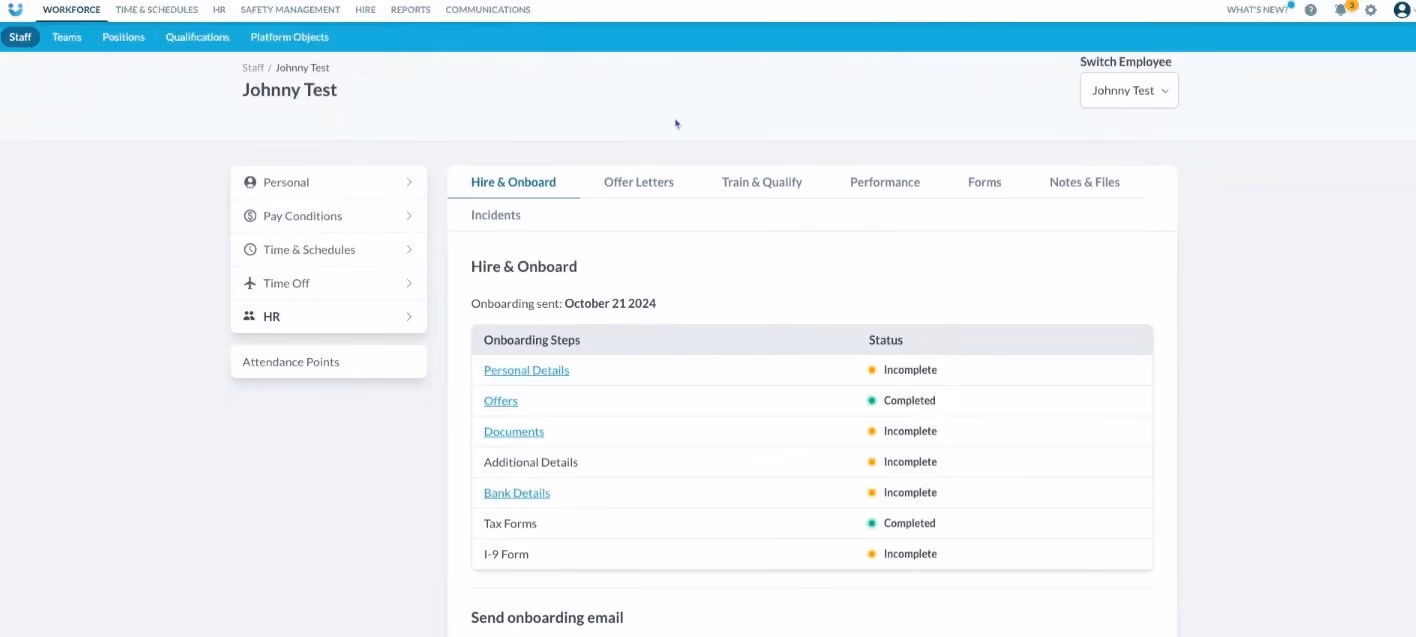Switch to the Performance tab
The image size is (1416, 637).
[x=885, y=182]
